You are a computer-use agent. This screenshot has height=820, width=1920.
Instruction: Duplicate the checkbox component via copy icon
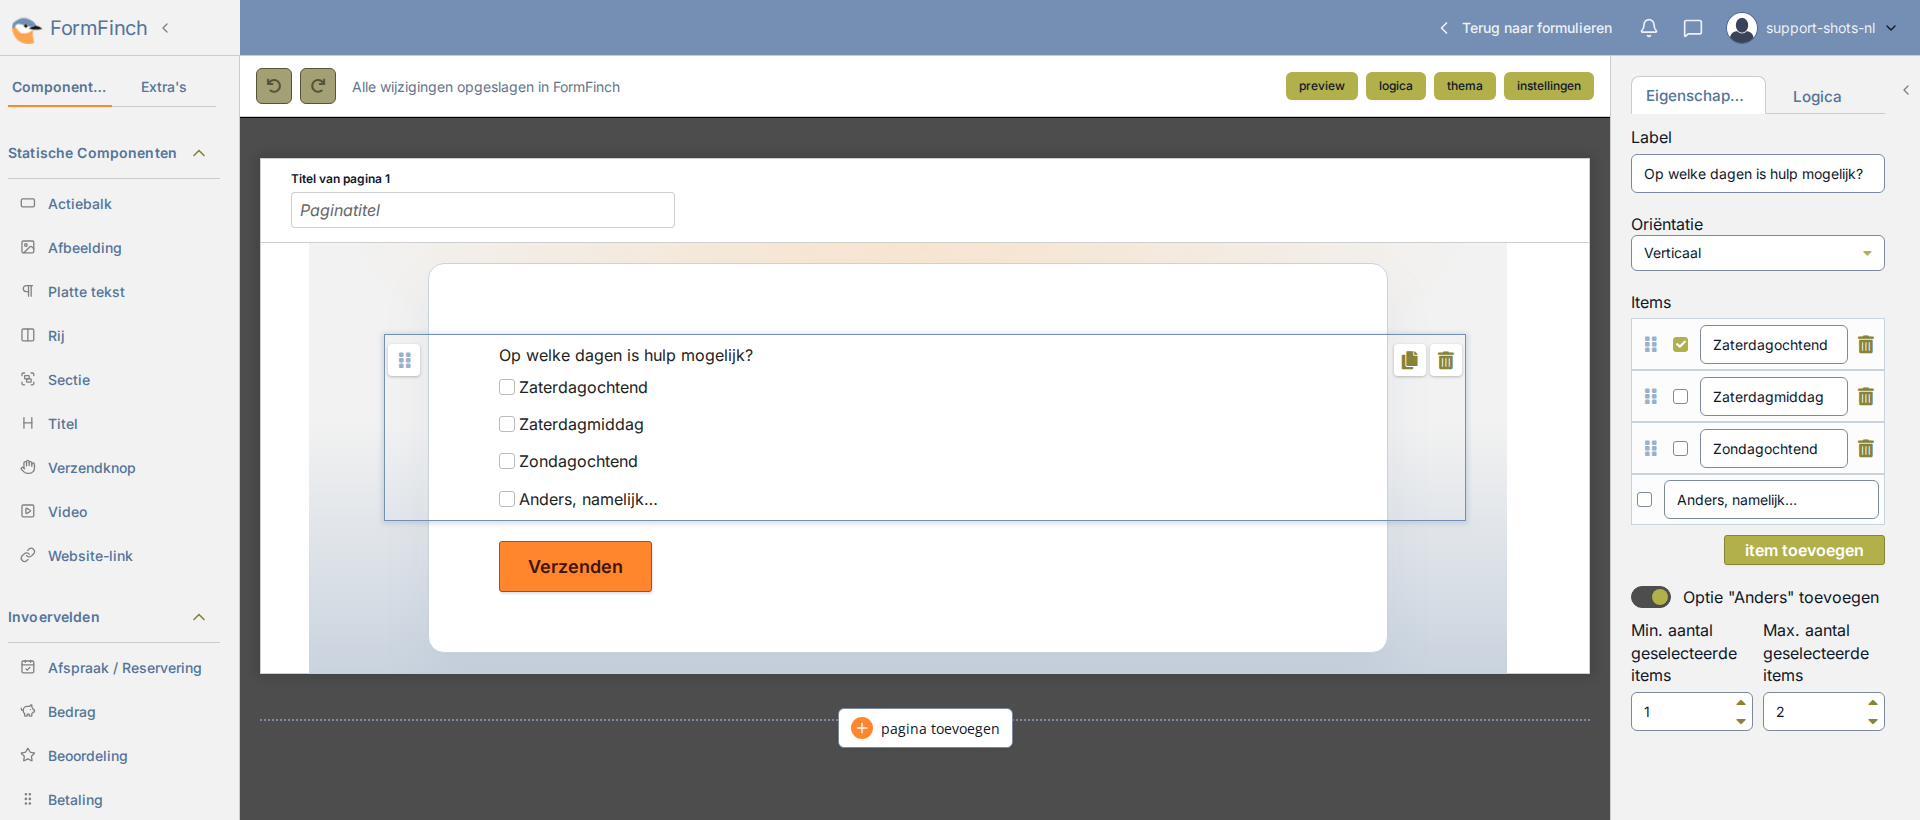(x=1410, y=360)
